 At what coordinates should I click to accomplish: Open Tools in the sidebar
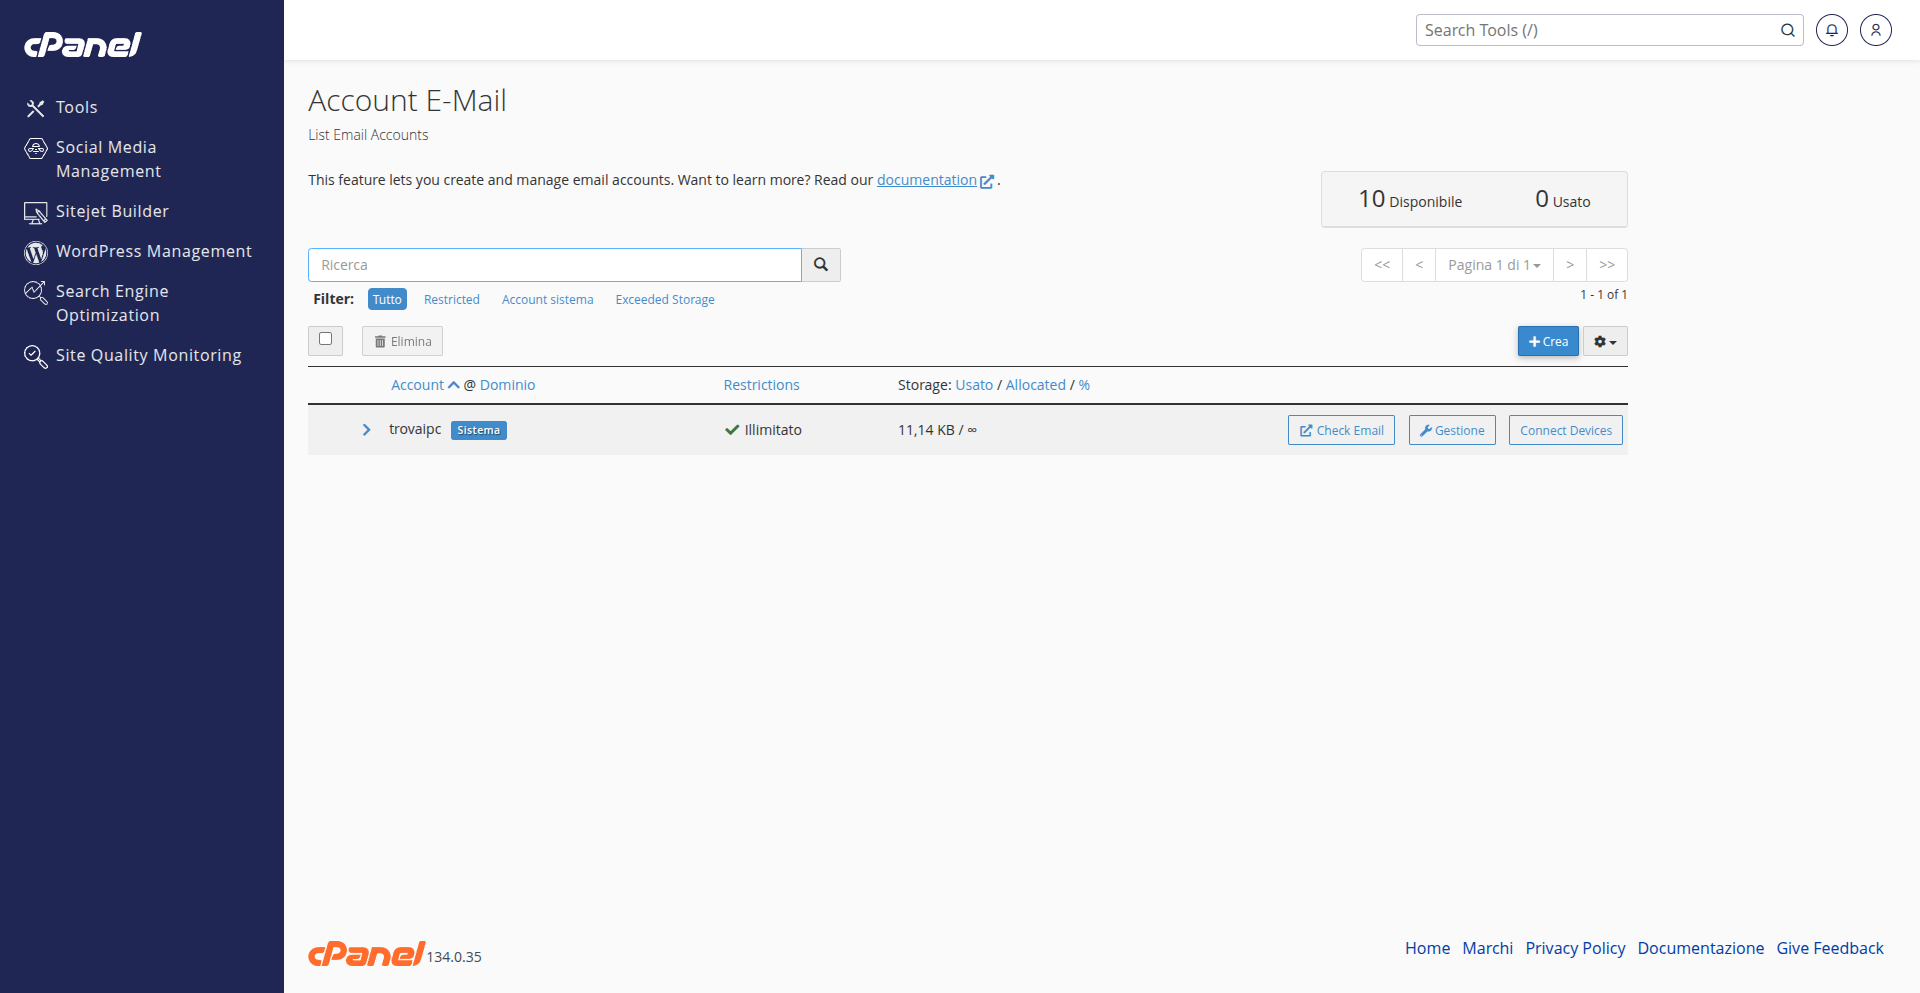coord(77,107)
